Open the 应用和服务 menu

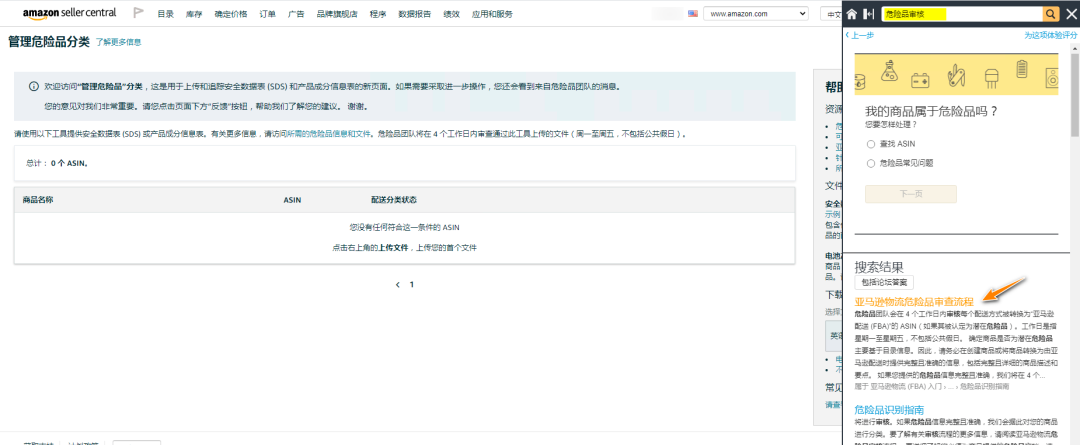point(492,14)
